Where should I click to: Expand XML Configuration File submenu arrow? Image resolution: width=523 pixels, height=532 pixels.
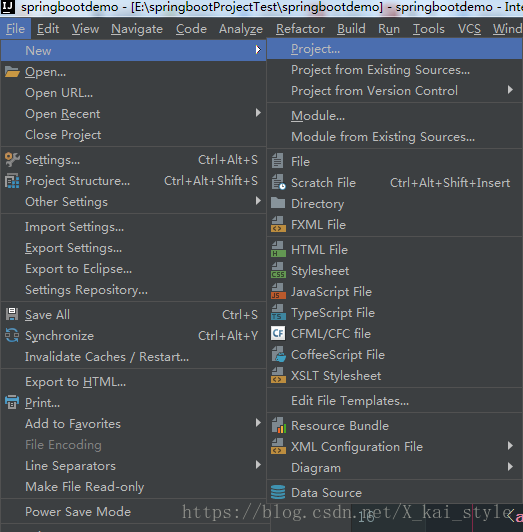(x=510, y=445)
